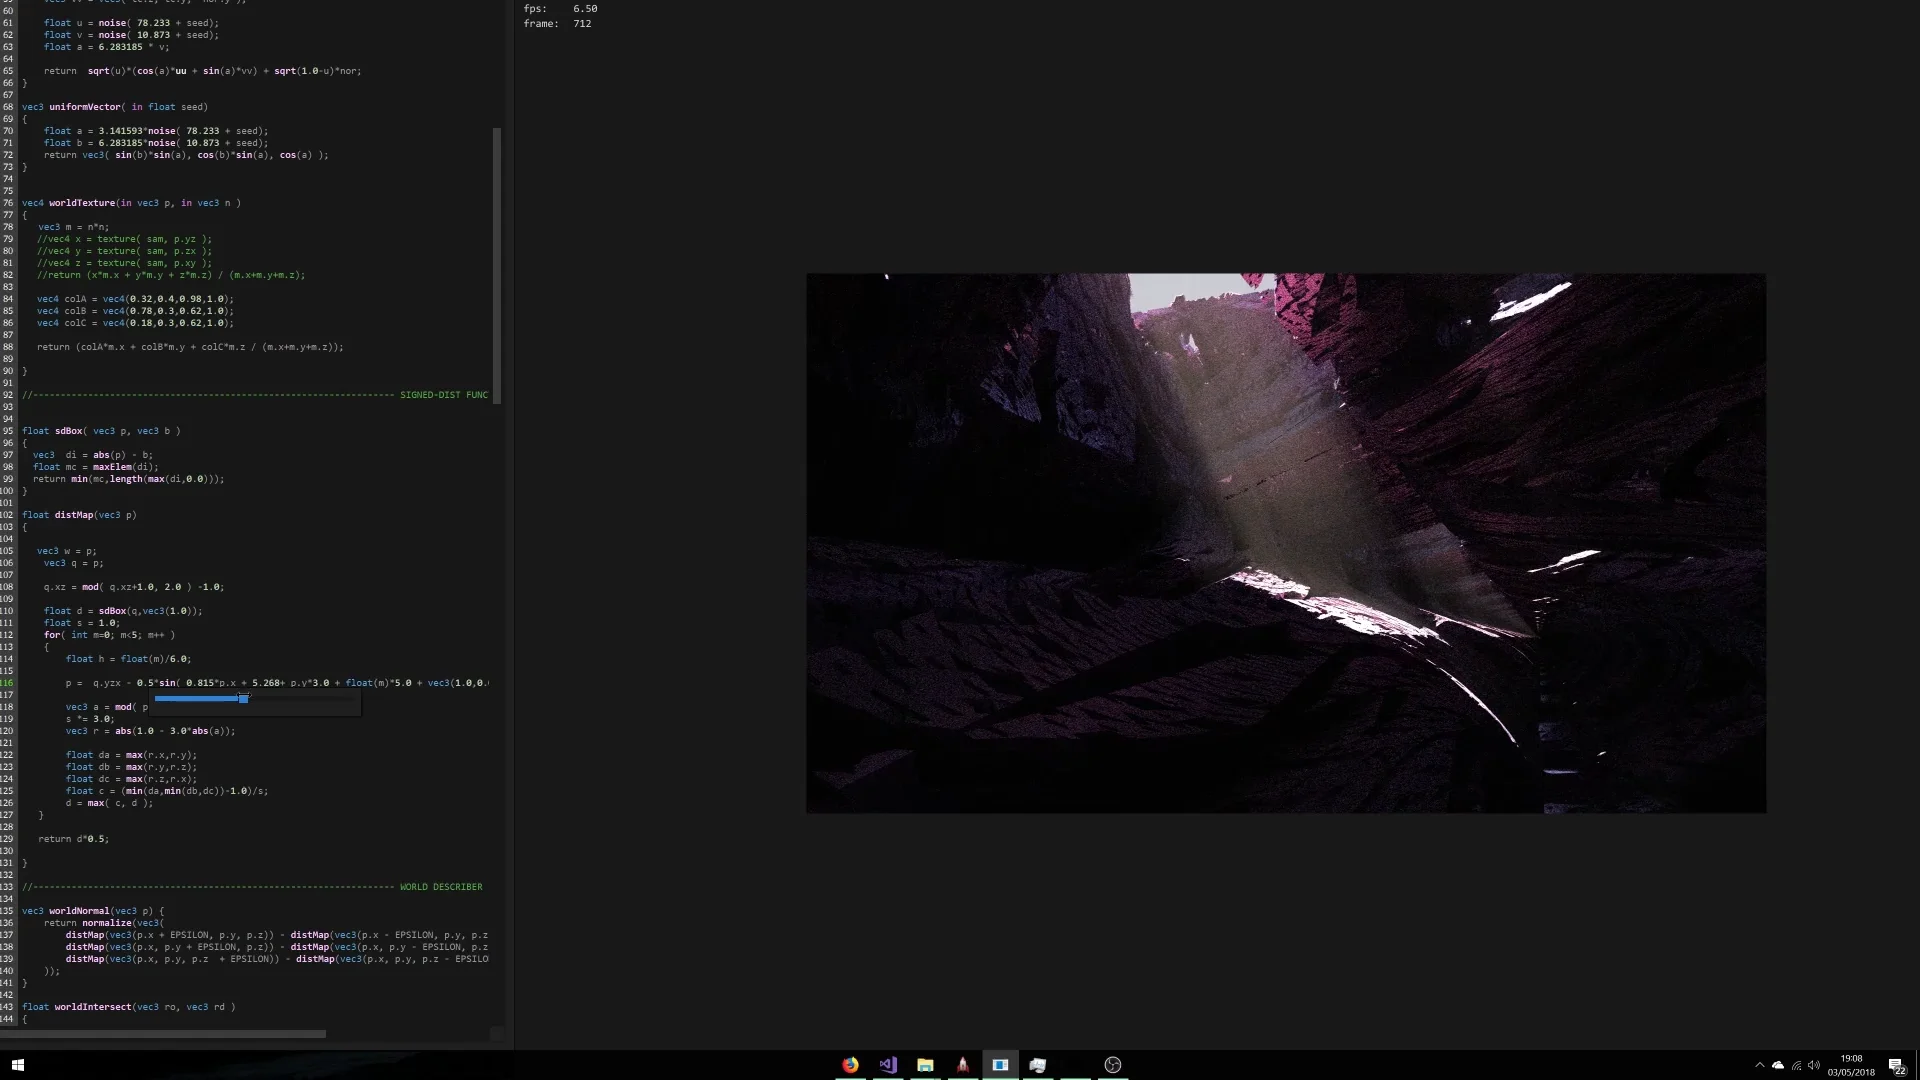Open Action Center showing 22 notifications
The image size is (1920, 1080).
coord(1897,1065)
